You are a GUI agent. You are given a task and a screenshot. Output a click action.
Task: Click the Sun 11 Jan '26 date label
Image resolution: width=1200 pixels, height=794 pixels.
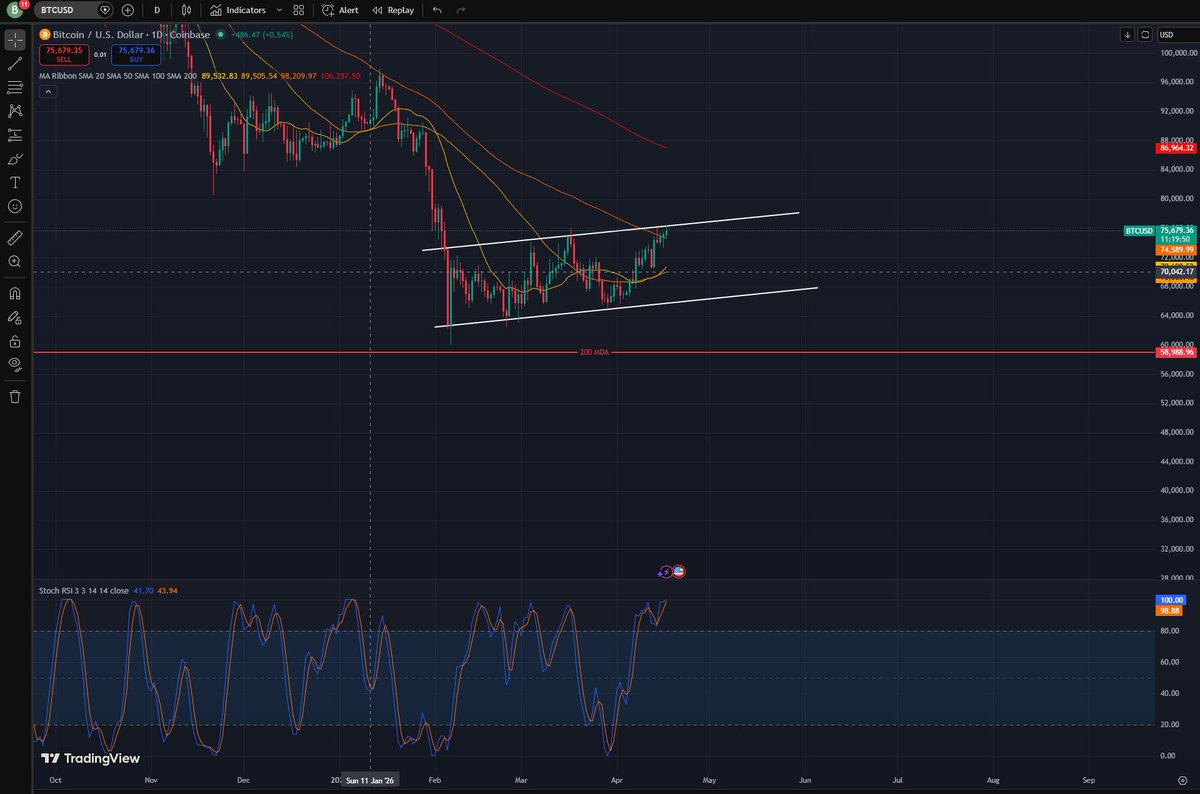tap(371, 779)
